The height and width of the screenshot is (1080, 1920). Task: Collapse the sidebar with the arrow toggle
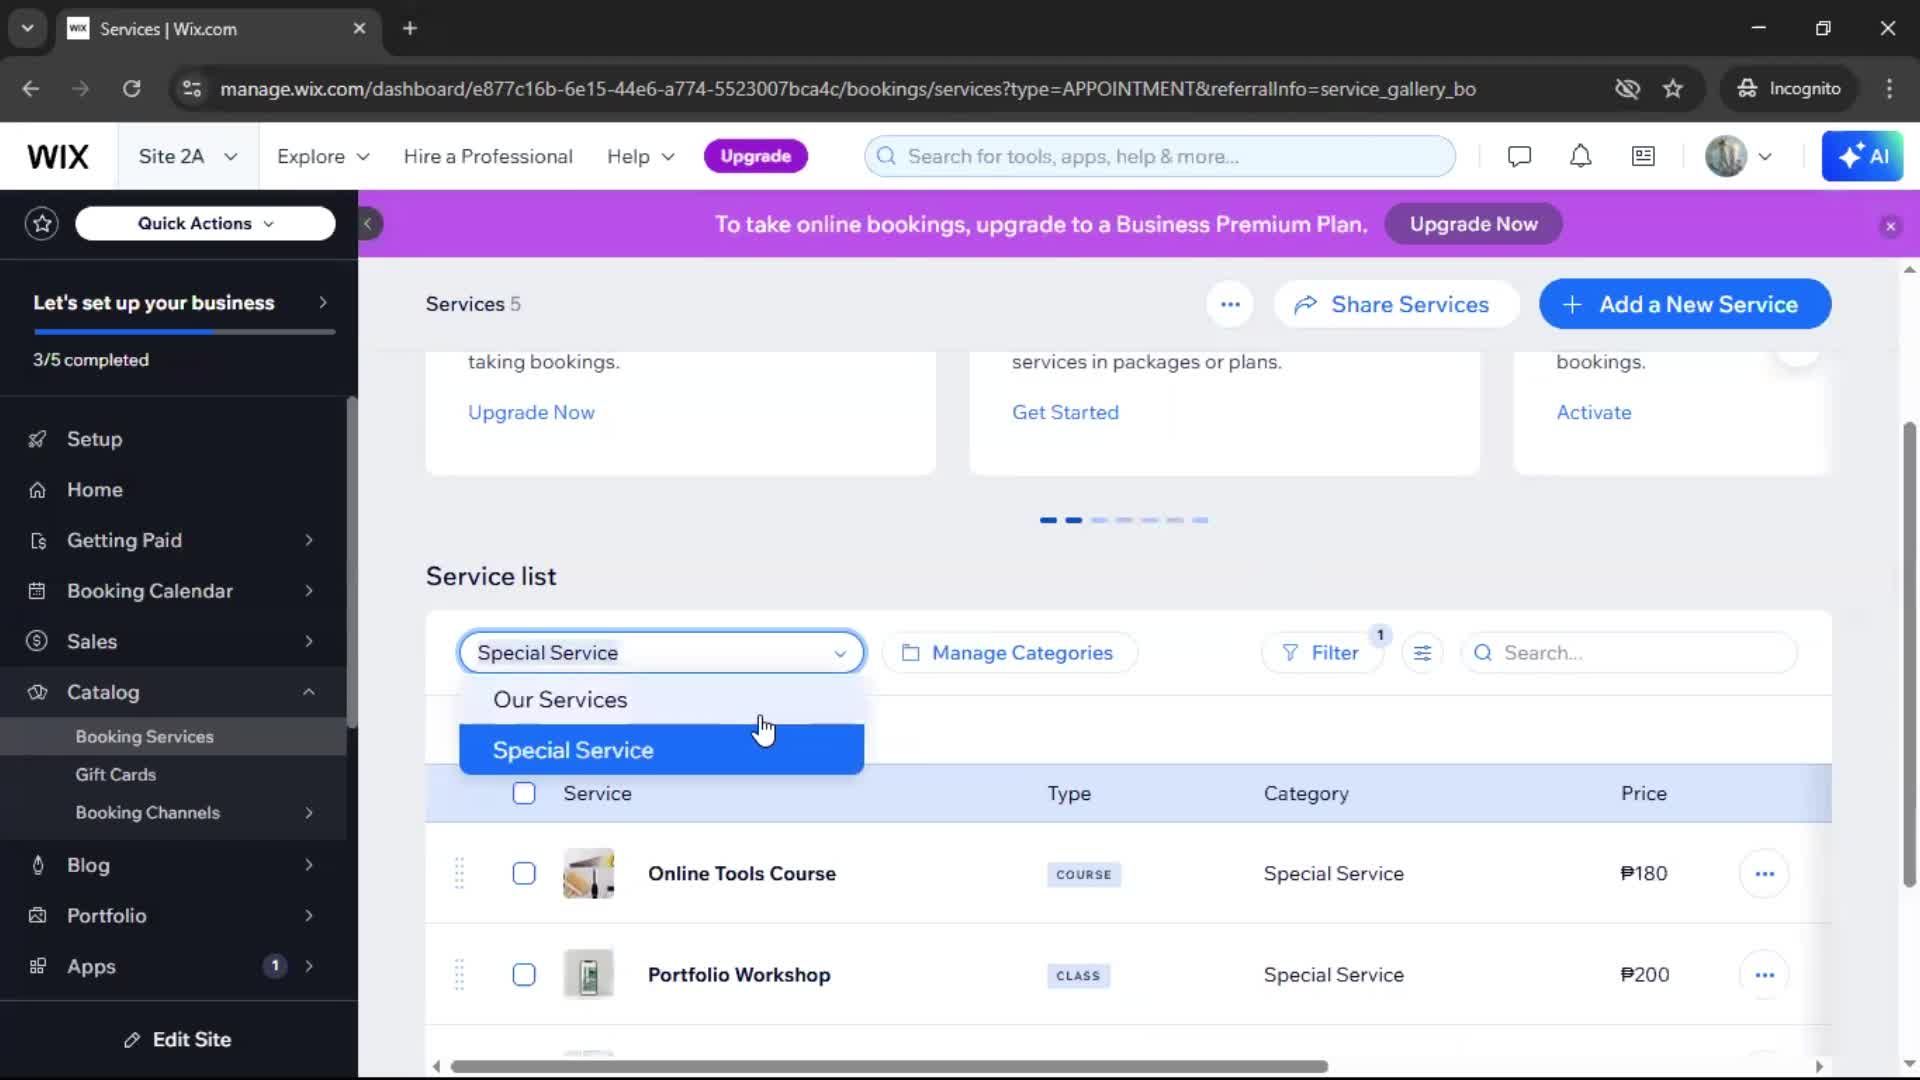point(368,223)
